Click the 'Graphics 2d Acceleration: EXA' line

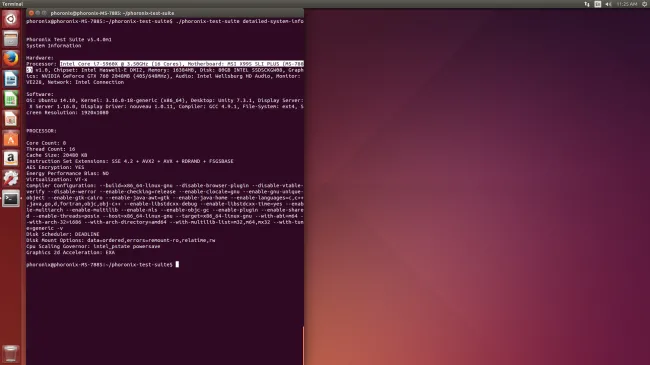(70, 252)
